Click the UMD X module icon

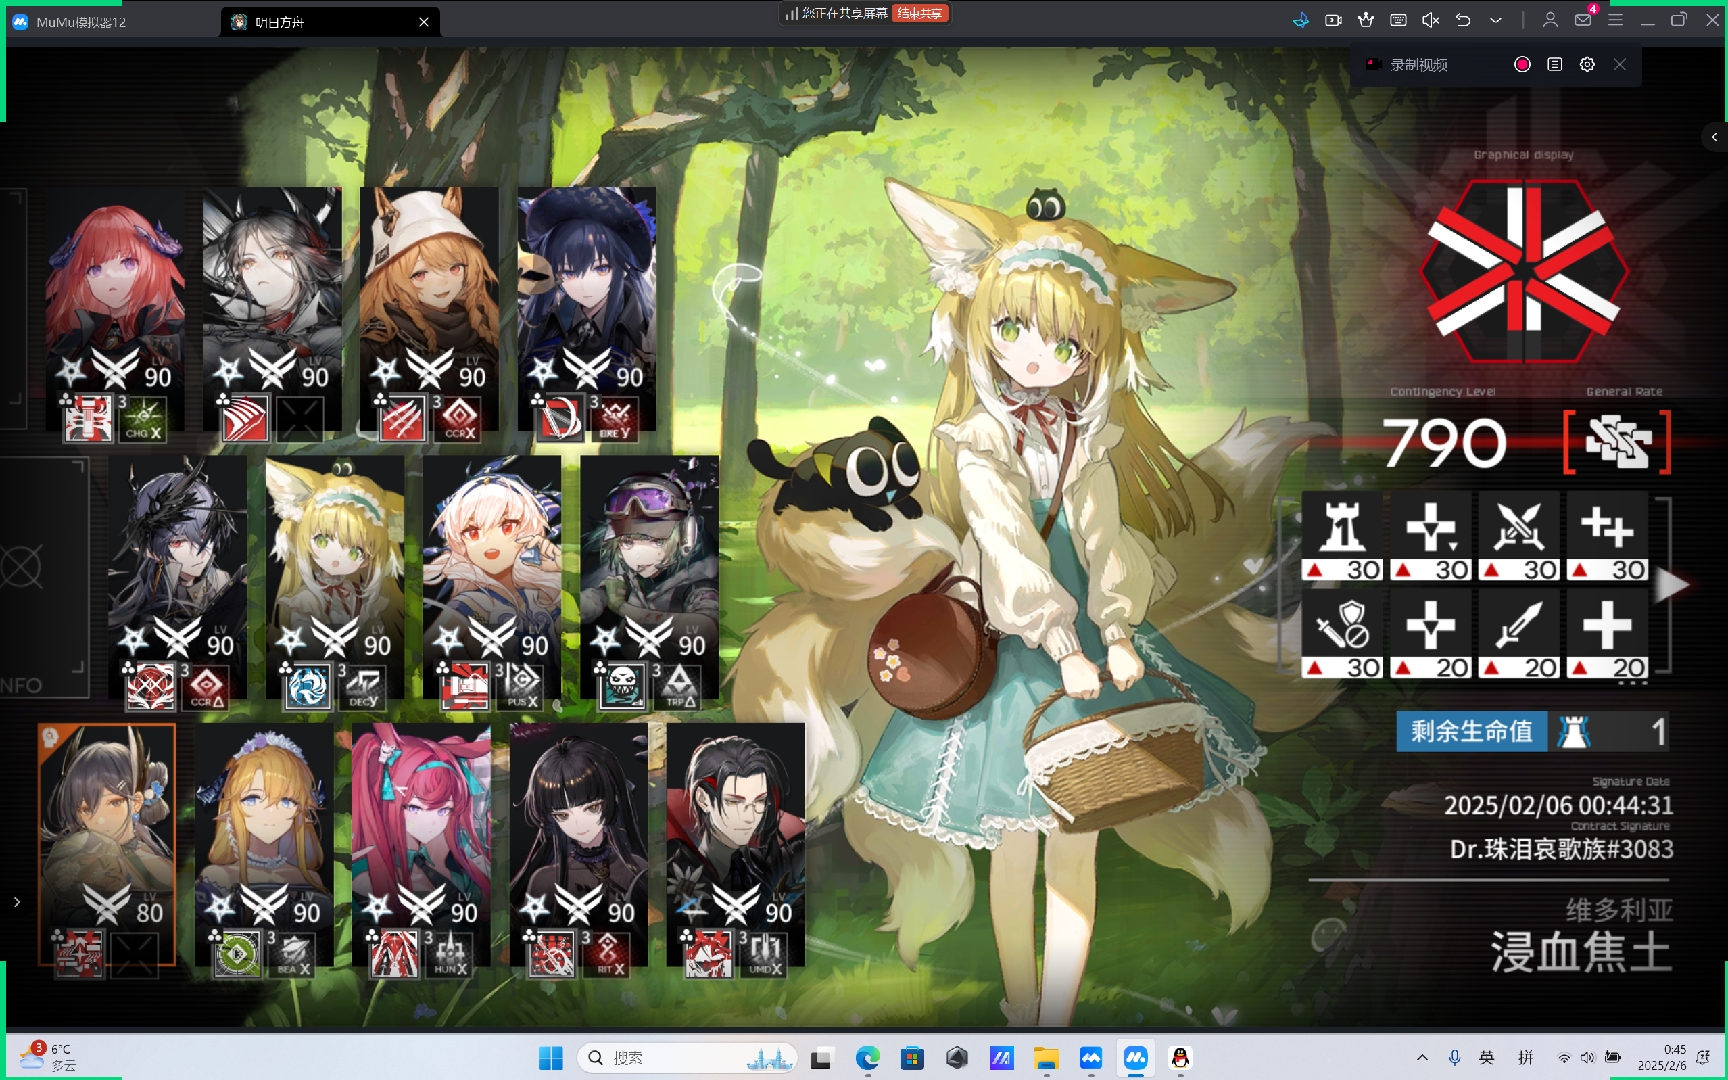coord(765,956)
